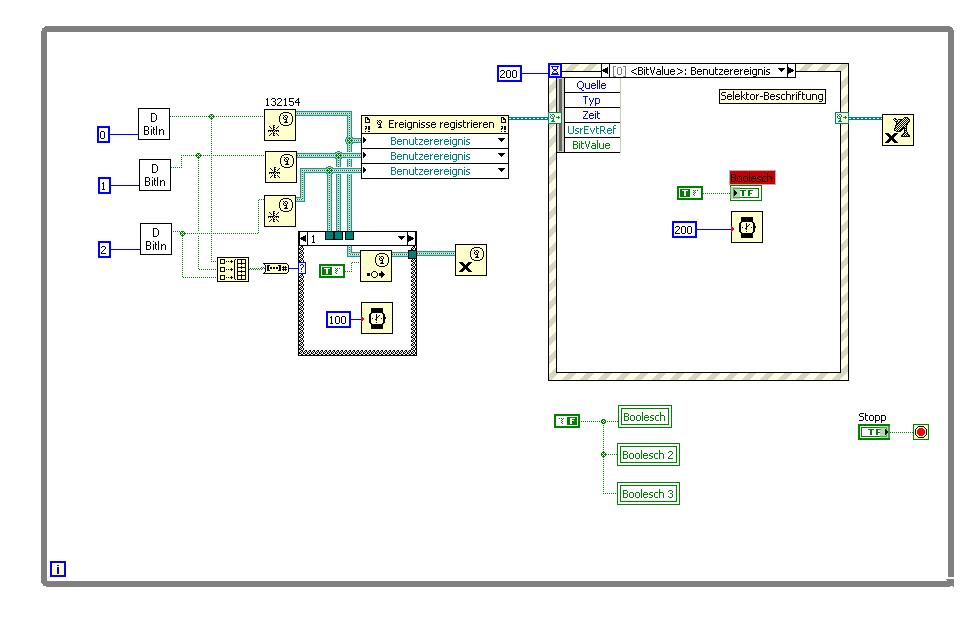Toggle the True constant inside the case structure
977x626 pixels.
coord(332,270)
